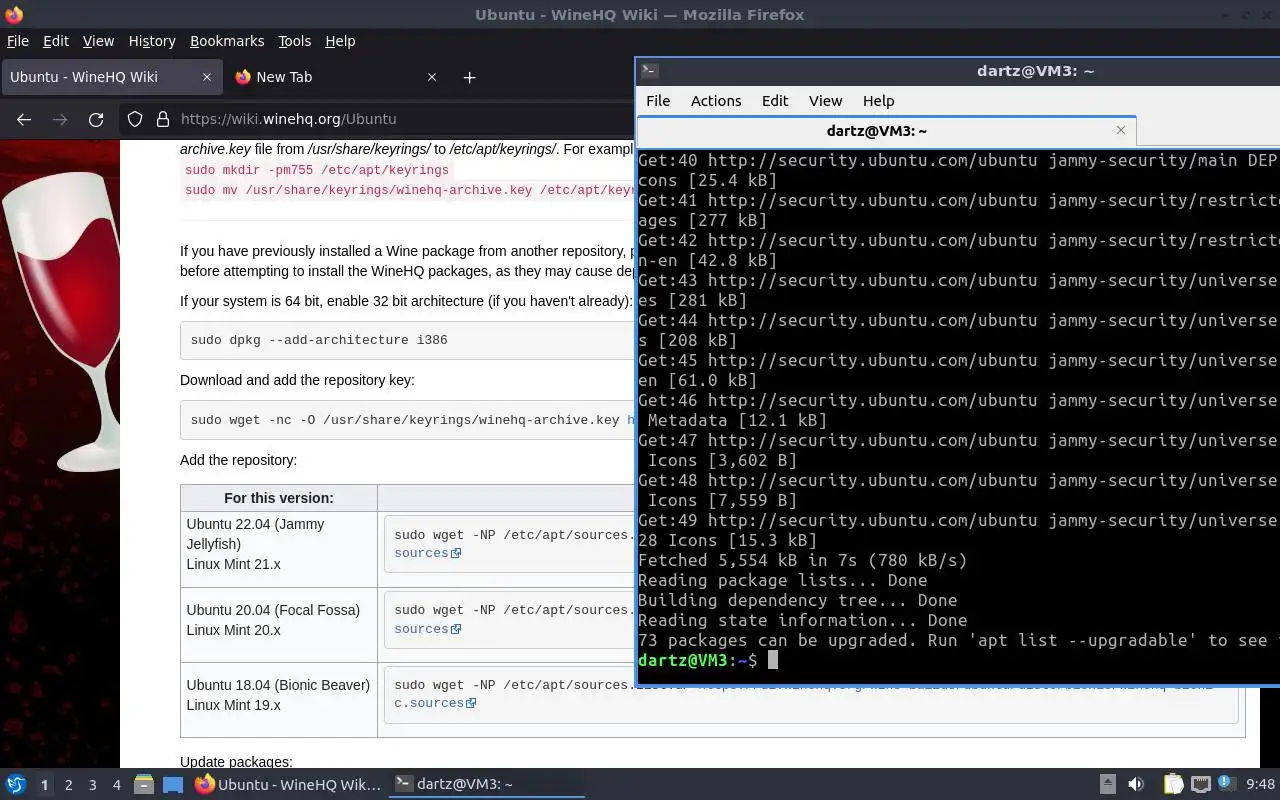Open Firefox History menu

152,41
